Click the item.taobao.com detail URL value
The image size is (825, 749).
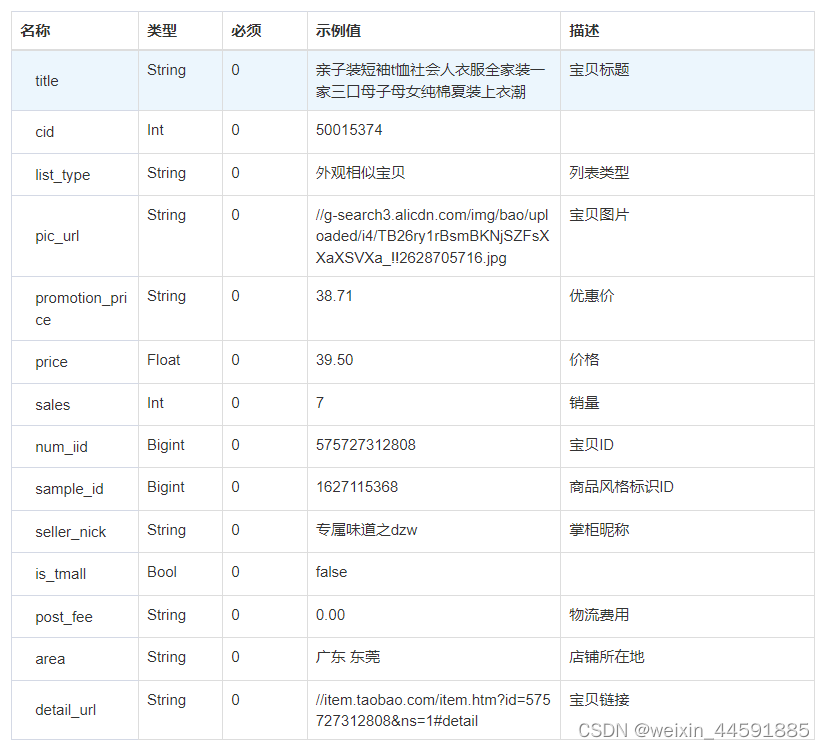click(433, 711)
